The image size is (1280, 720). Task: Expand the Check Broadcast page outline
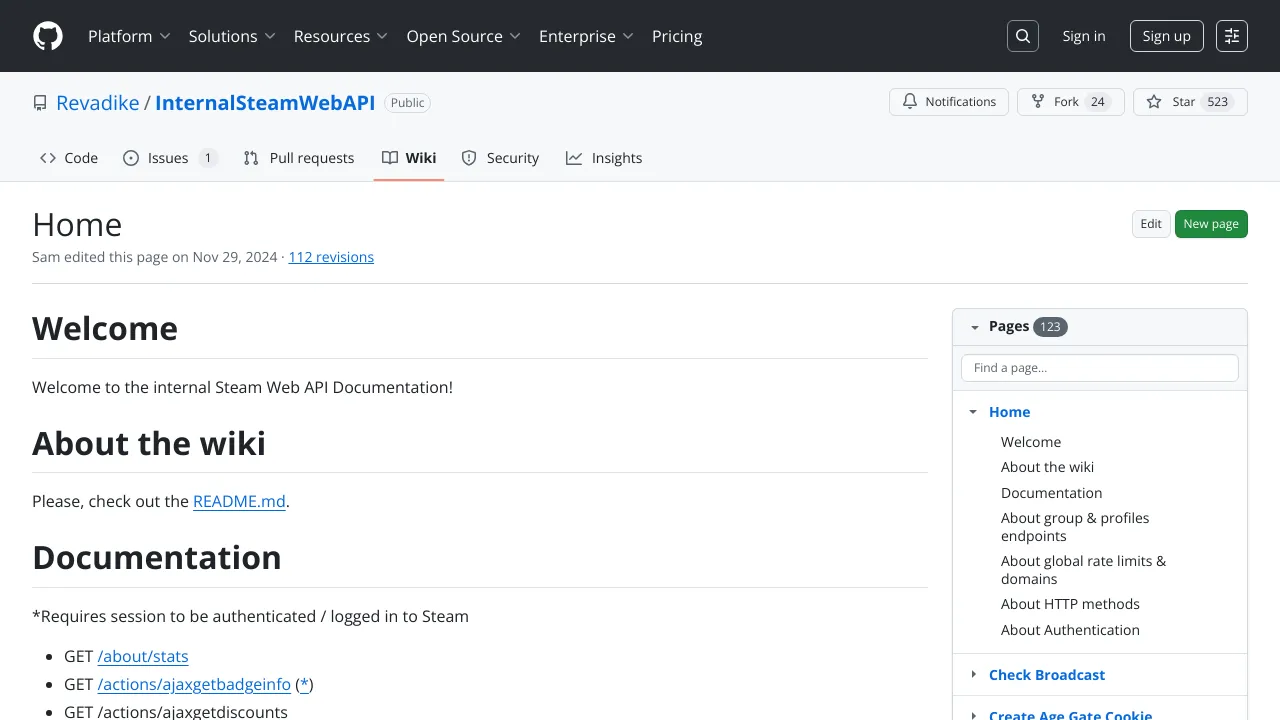pos(973,675)
